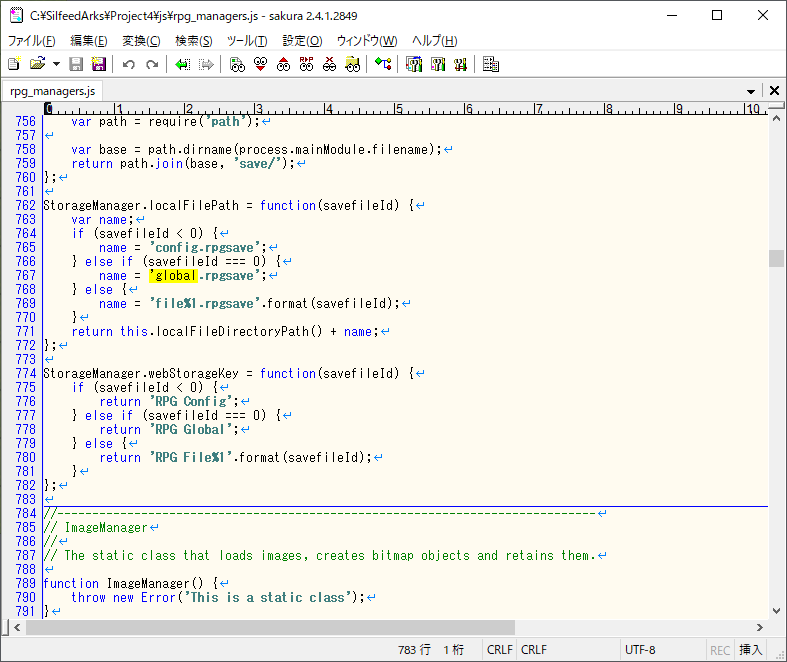Click 'file%1.rpgsave' string on line 769

[x=205, y=304]
